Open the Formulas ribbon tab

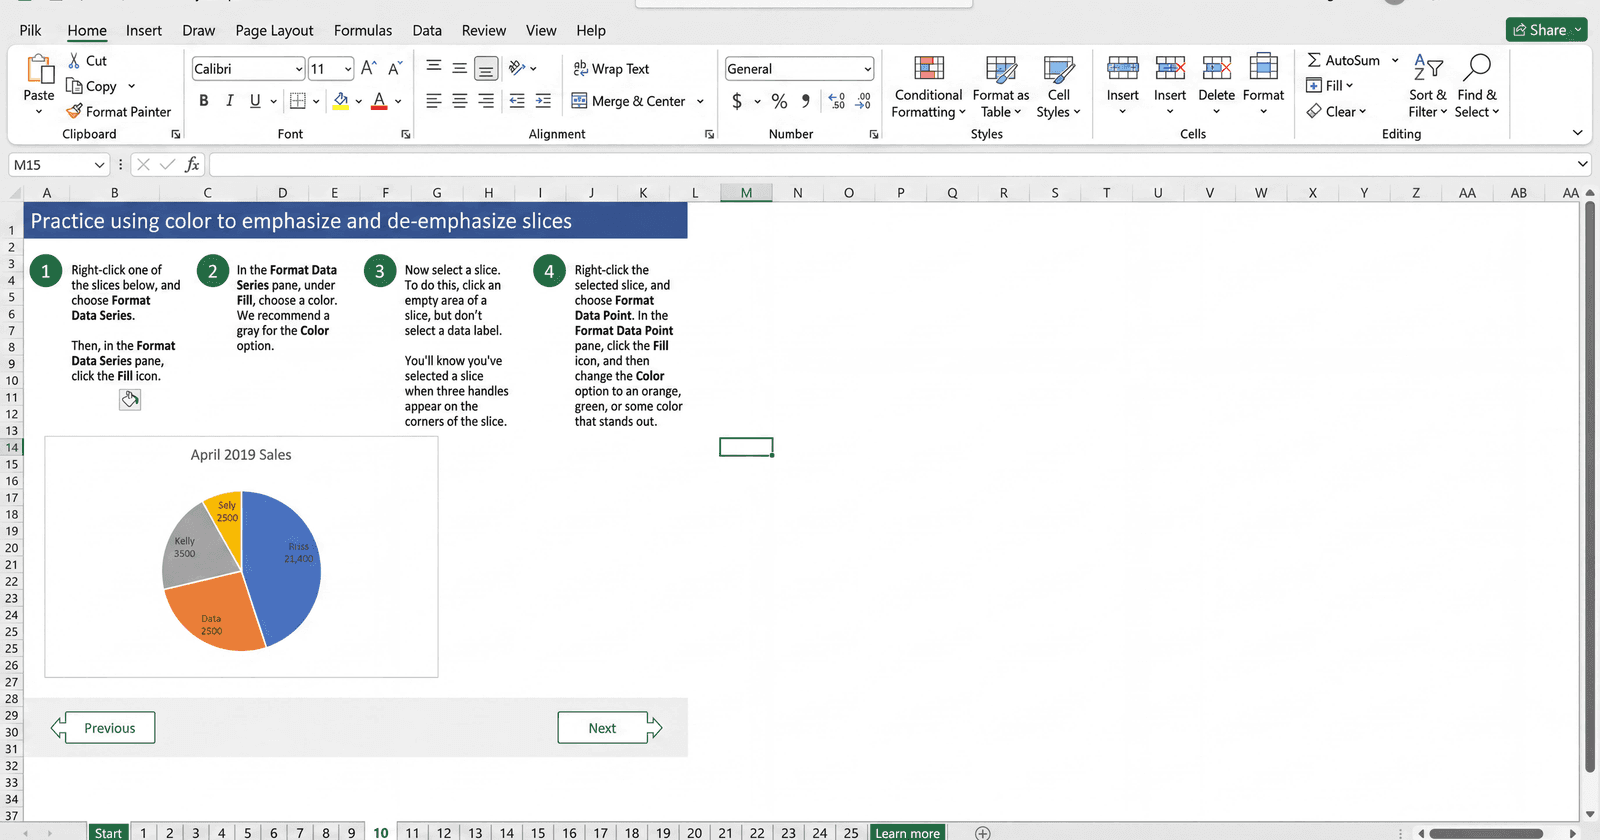pyautogui.click(x=363, y=30)
